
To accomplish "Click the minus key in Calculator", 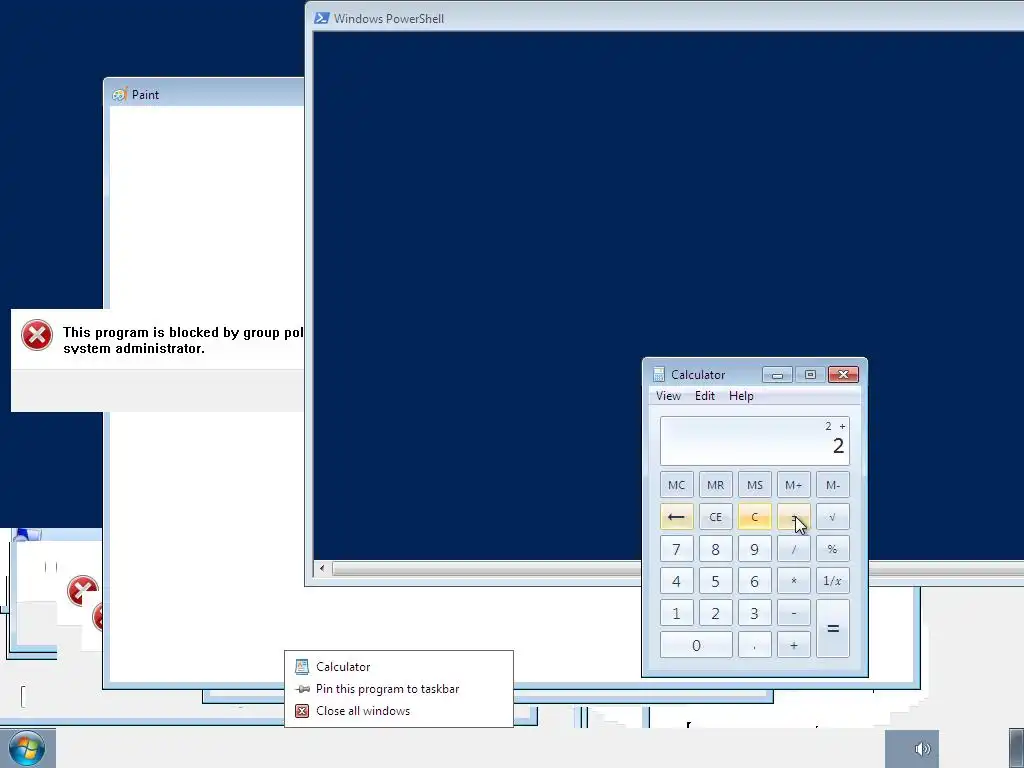I will [793, 613].
